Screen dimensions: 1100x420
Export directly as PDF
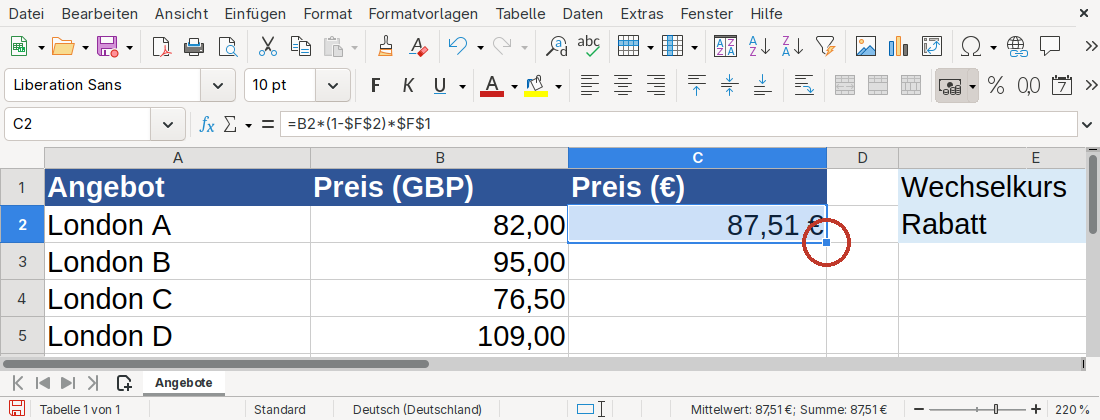[161, 47]
